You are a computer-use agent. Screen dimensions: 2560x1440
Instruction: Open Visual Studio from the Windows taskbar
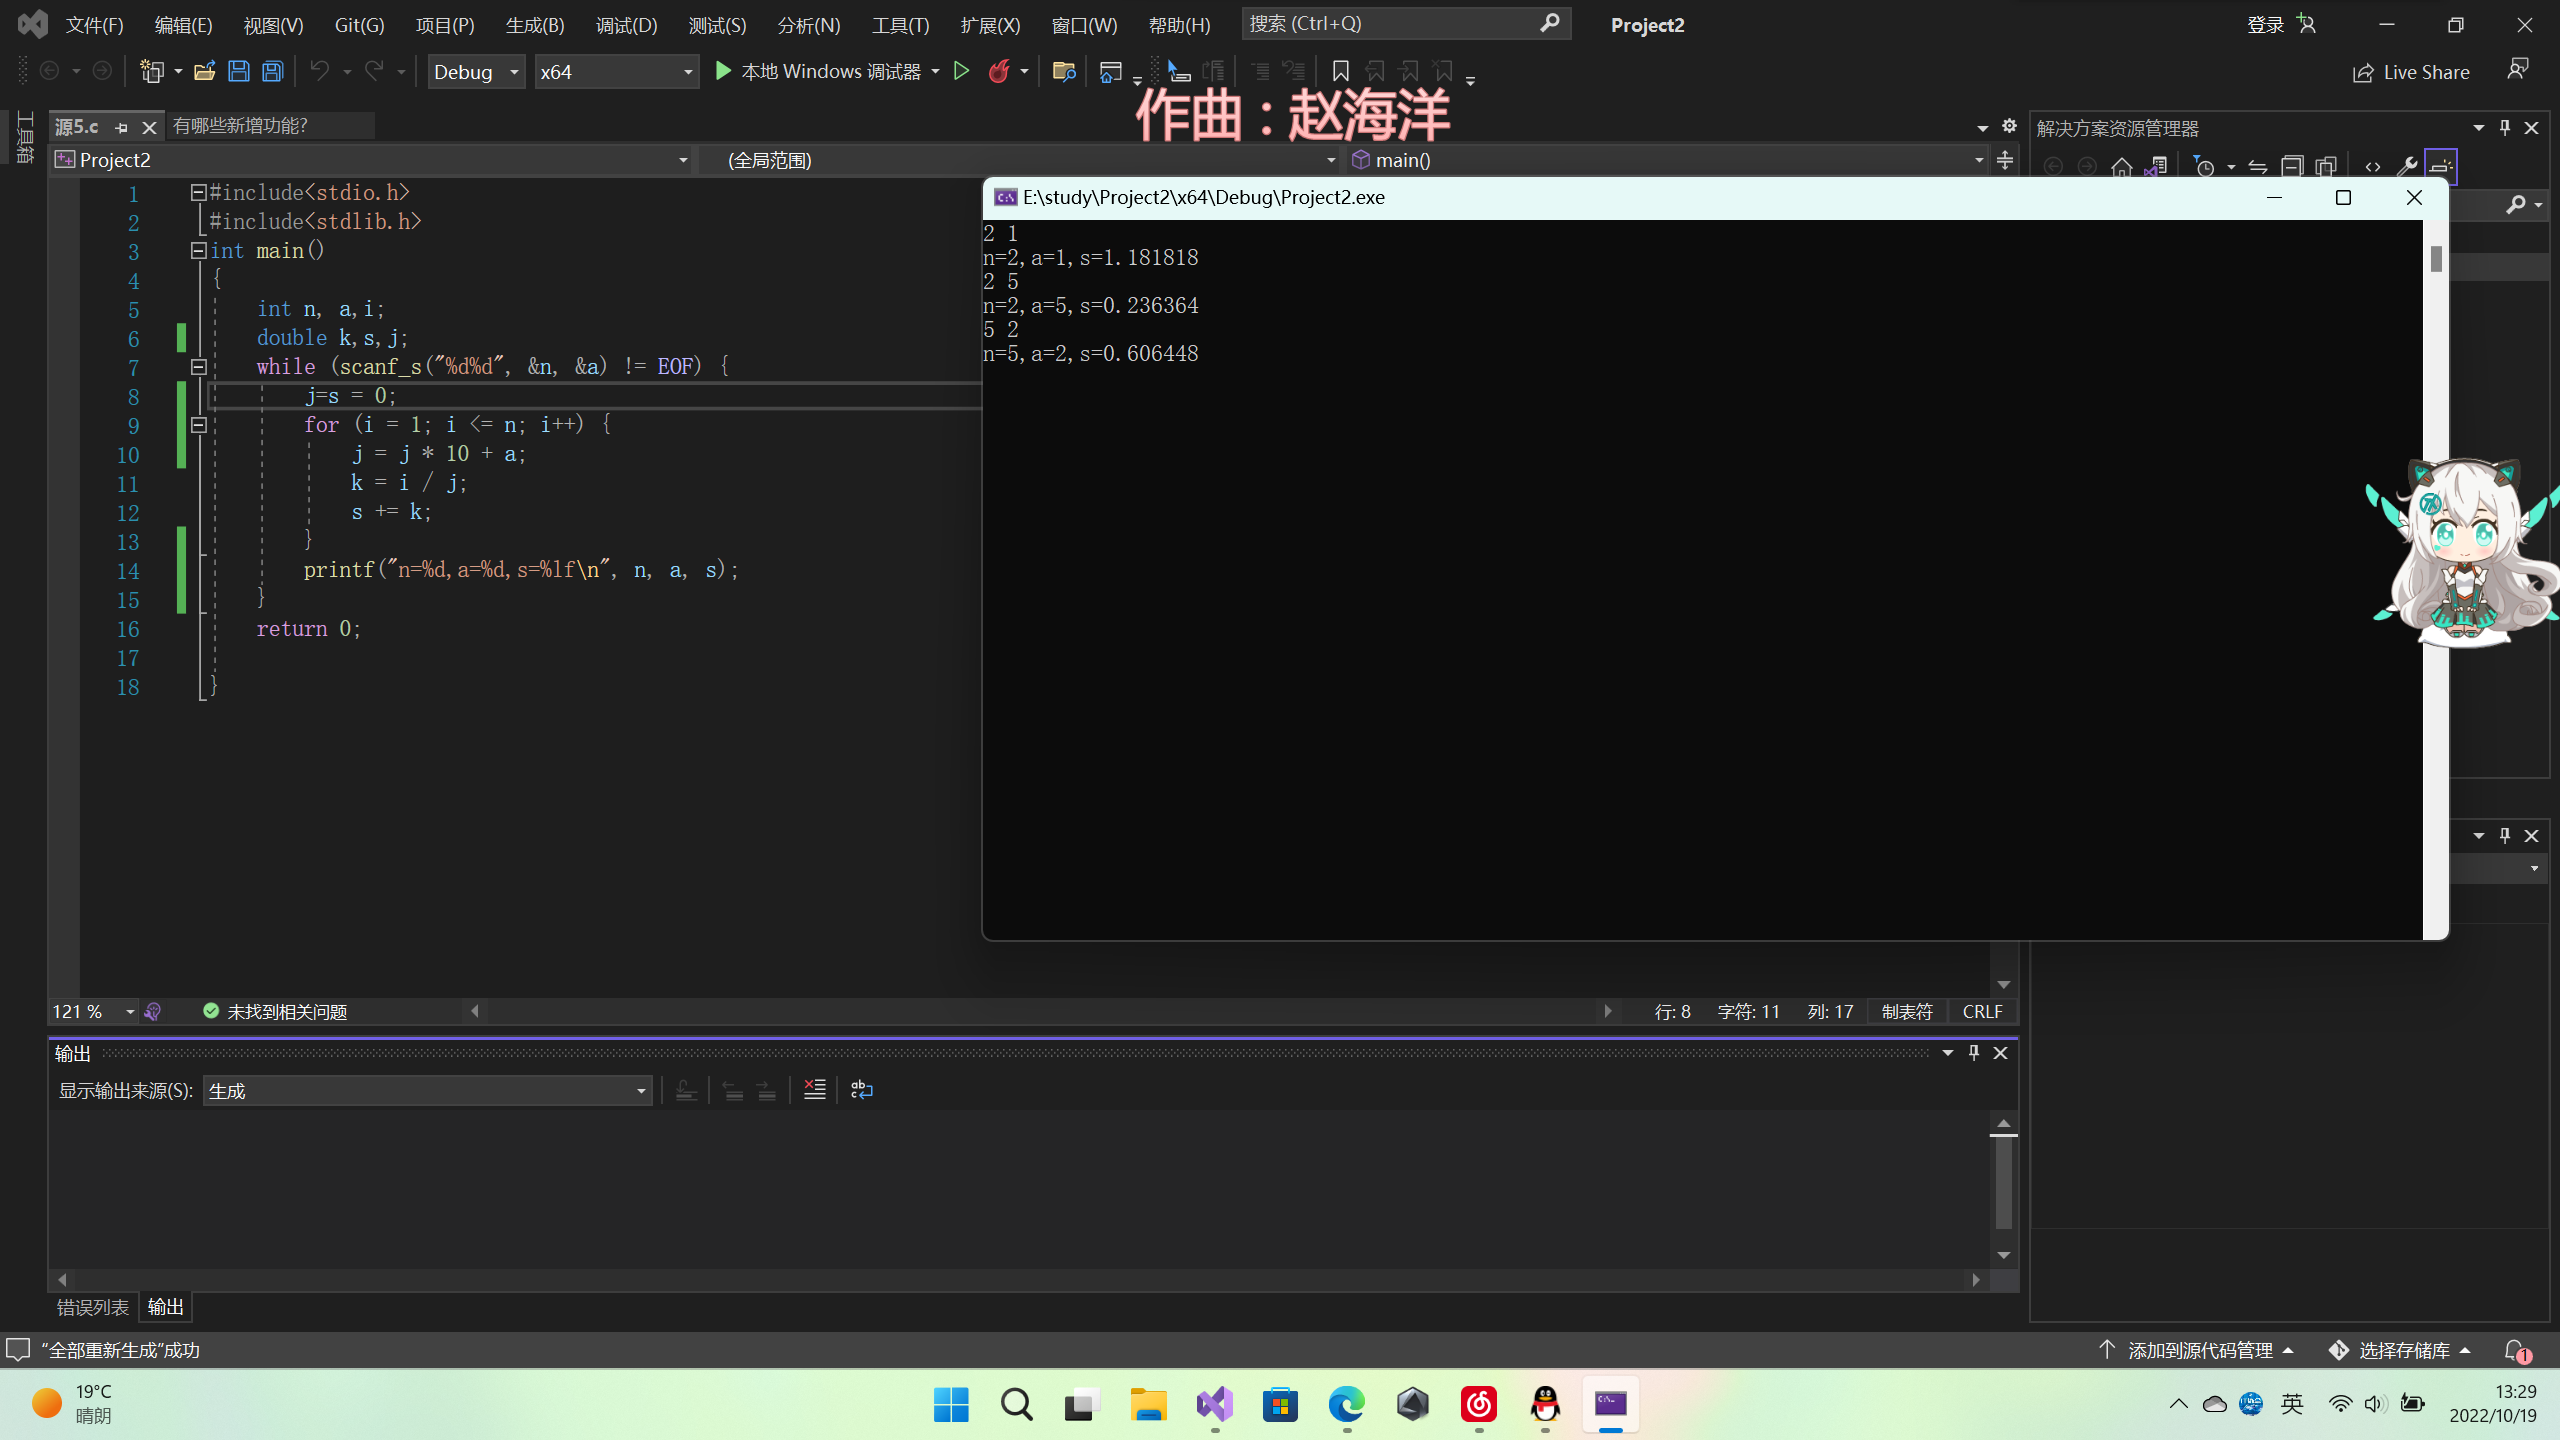point(1214,1404)
